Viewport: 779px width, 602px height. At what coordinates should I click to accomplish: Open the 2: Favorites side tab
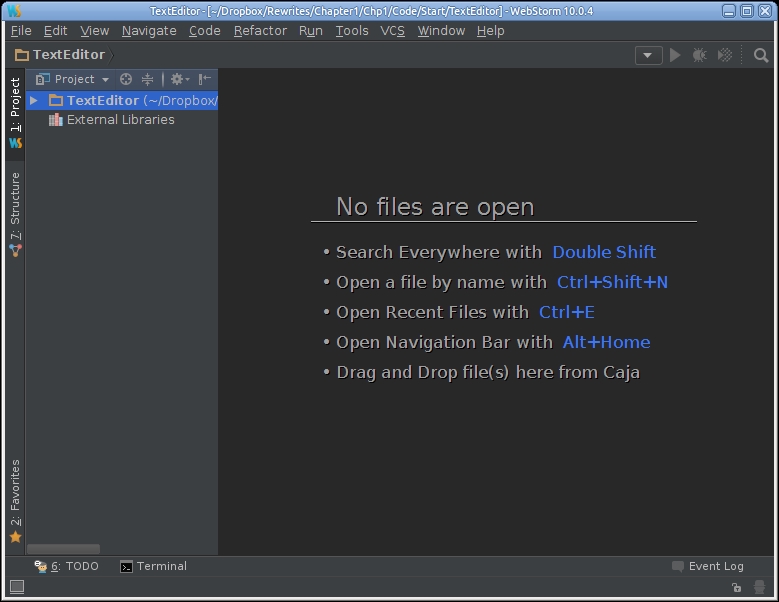pos(15,501)
